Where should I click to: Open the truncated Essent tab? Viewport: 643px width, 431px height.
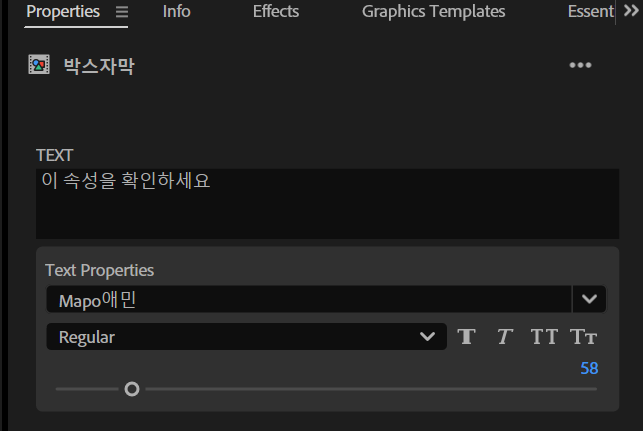tap(591, 11)
